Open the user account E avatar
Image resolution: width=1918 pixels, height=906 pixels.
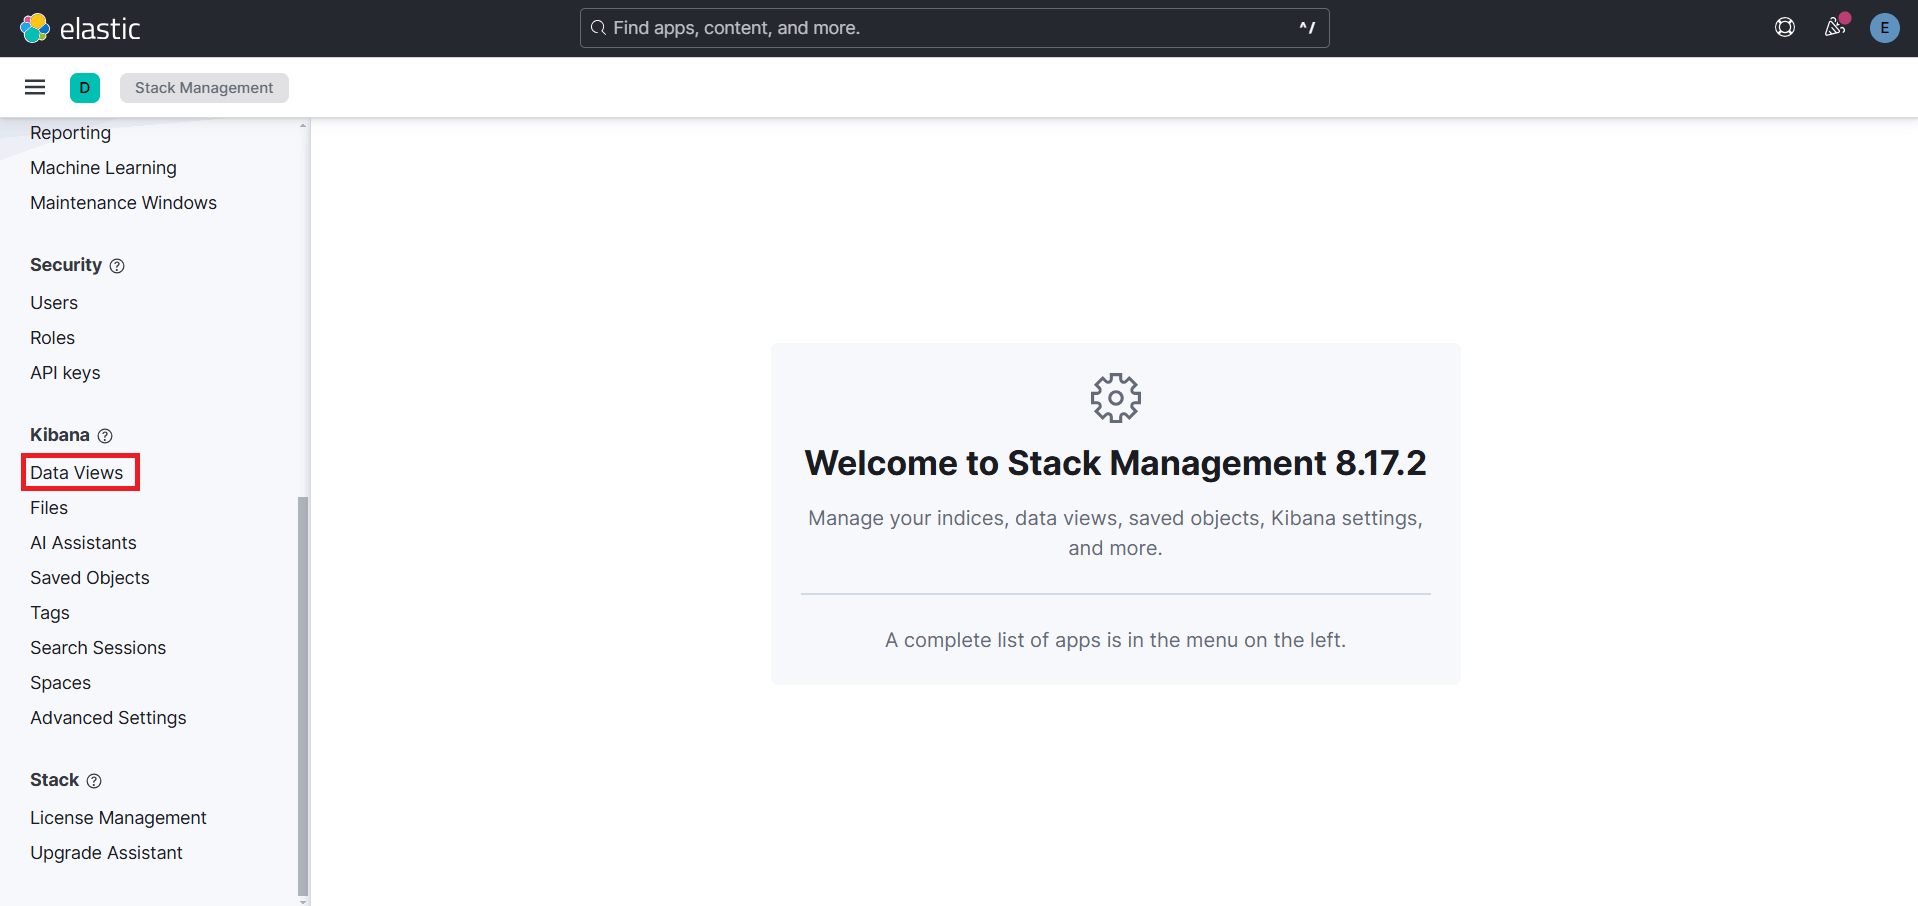1884,28
